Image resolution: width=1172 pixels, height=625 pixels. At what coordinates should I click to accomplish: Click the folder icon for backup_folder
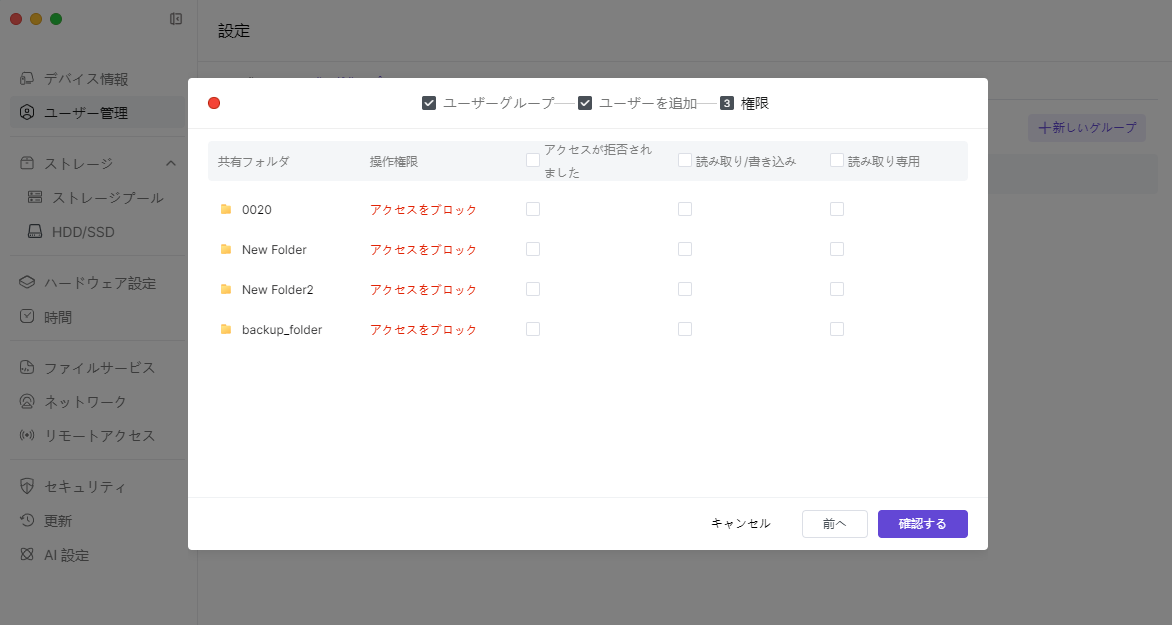tap(226, 329)
